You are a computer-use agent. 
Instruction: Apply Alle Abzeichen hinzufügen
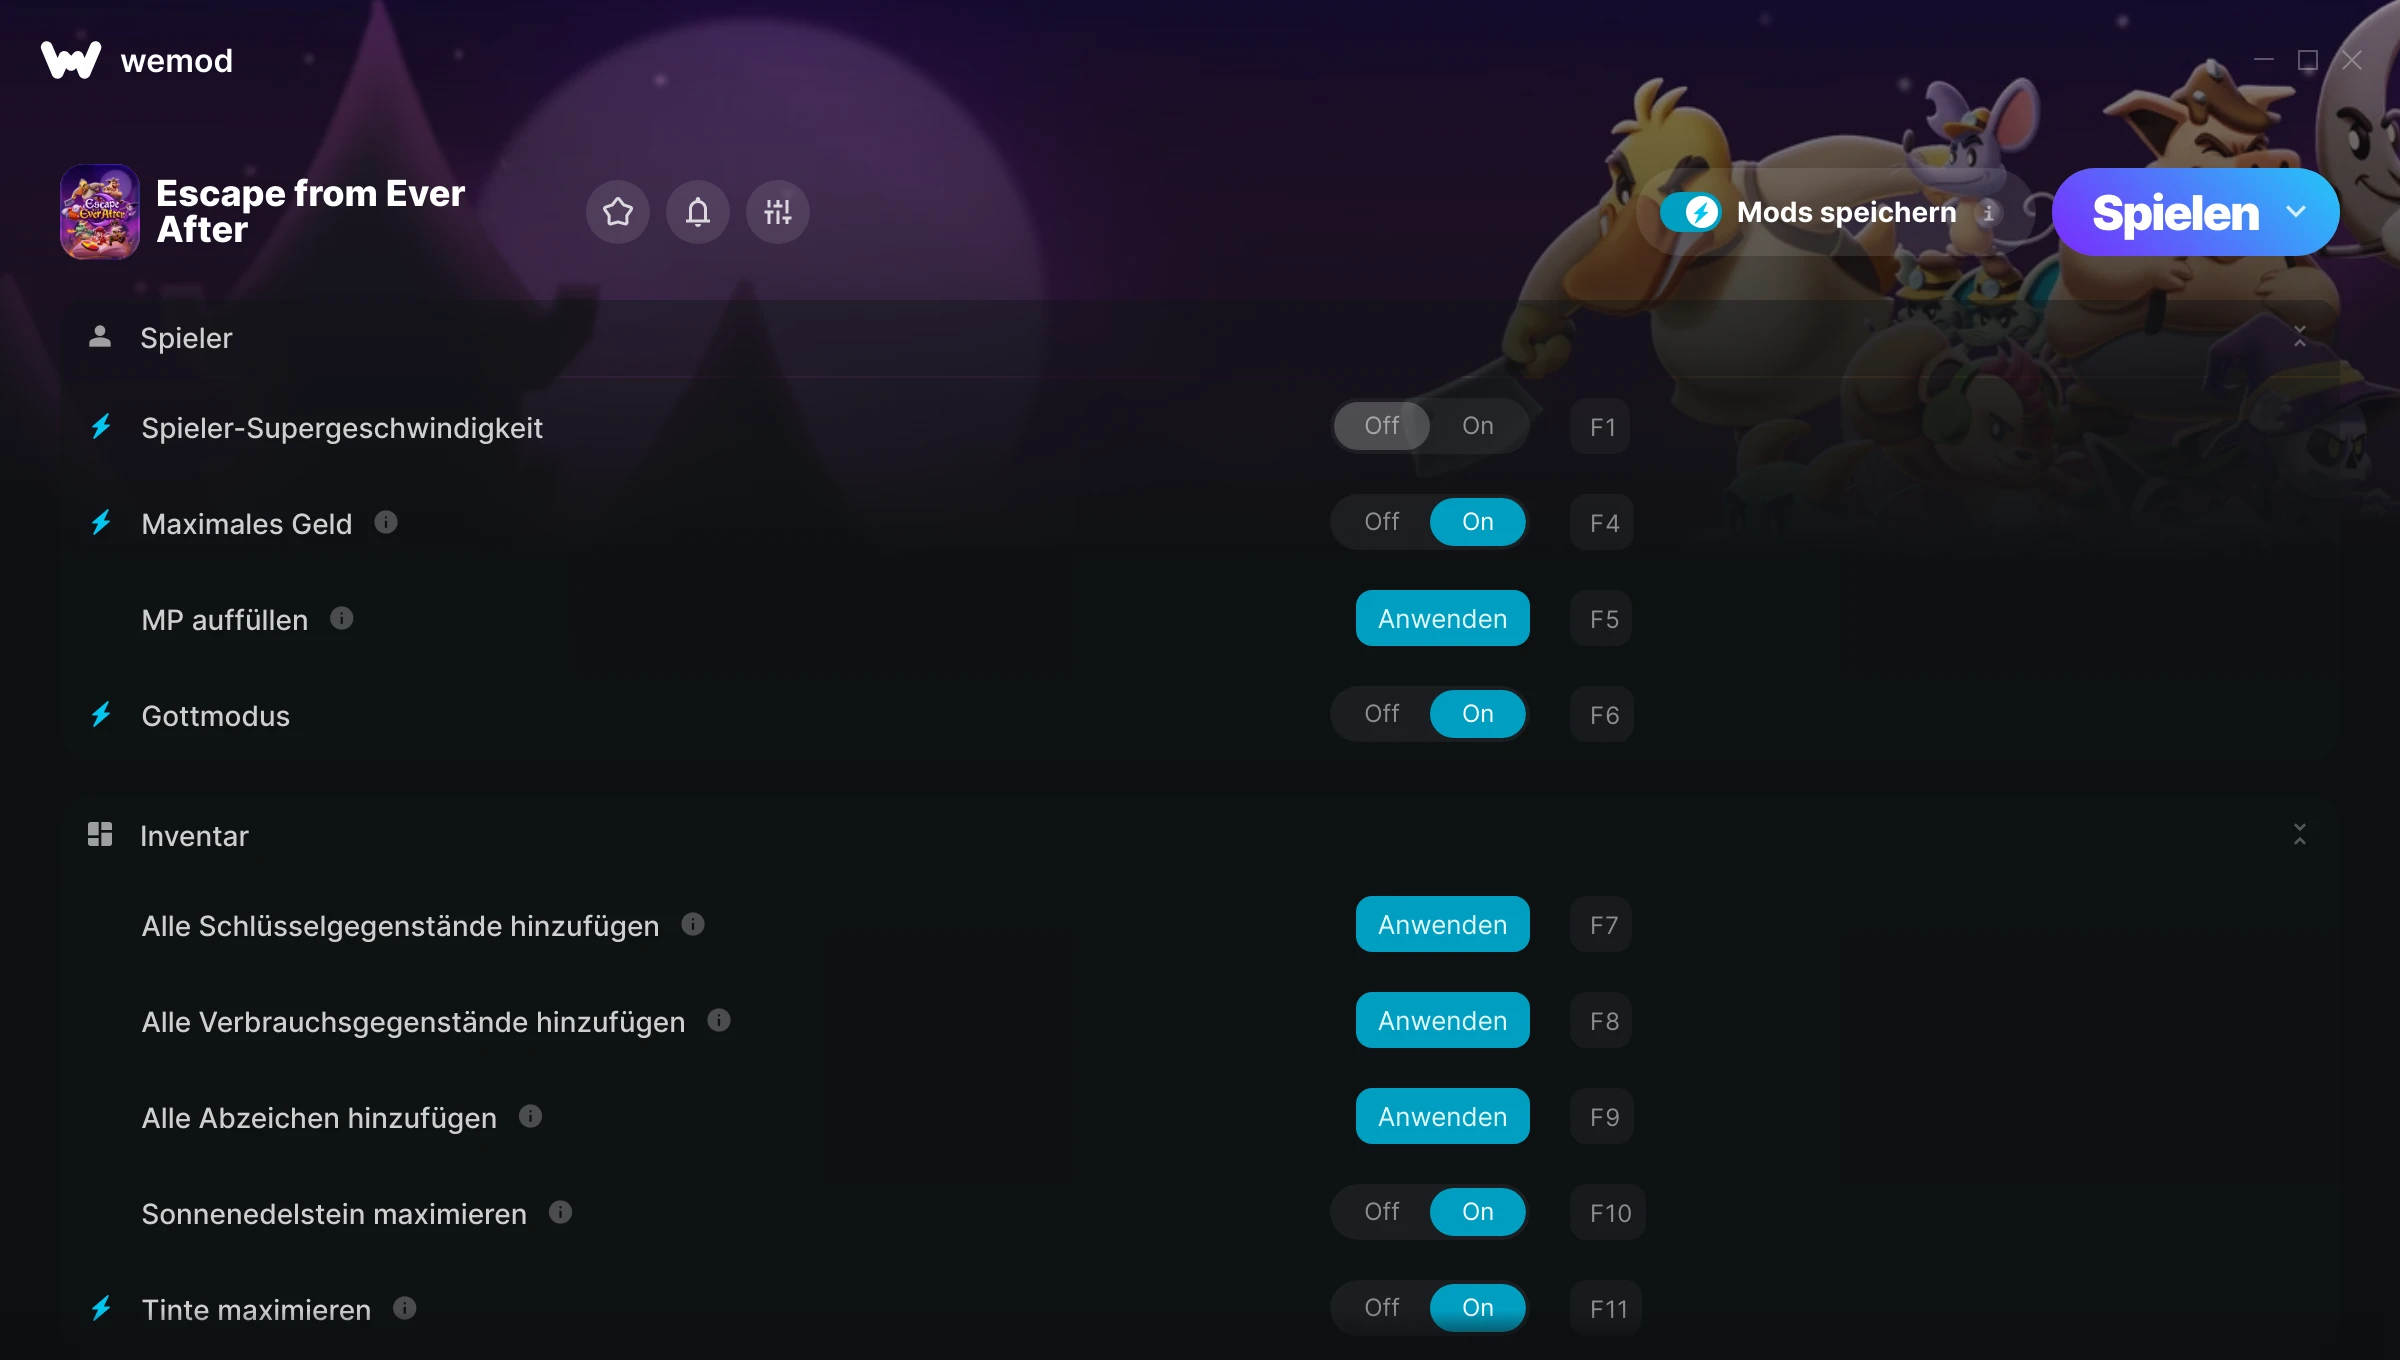1443,1116
